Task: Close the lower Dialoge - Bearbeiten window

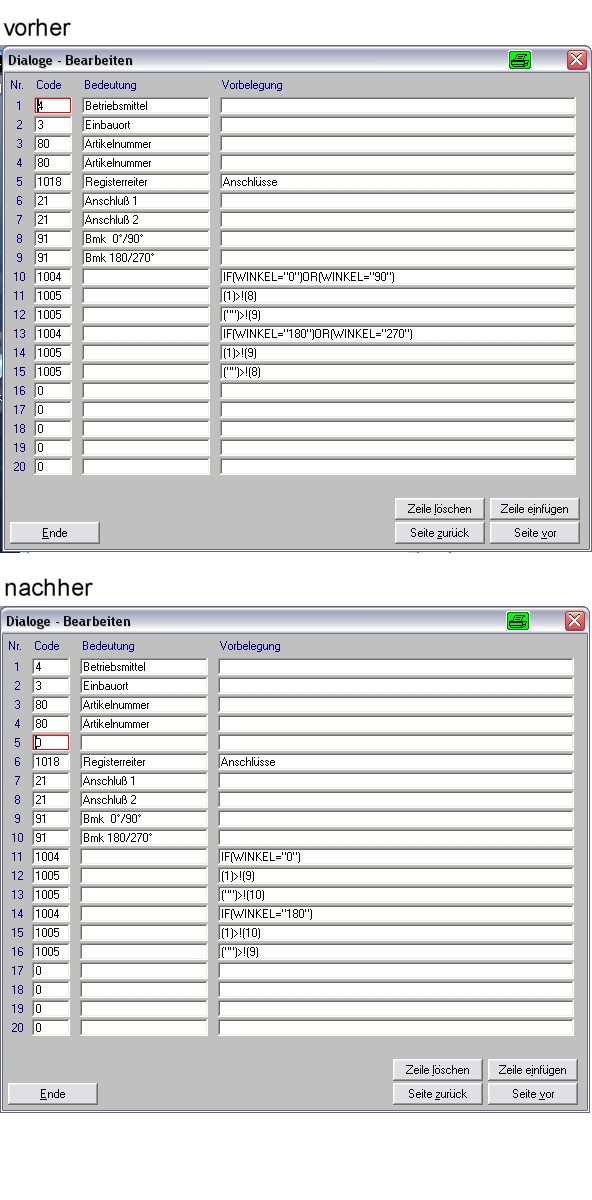Action: click(575, 621)
